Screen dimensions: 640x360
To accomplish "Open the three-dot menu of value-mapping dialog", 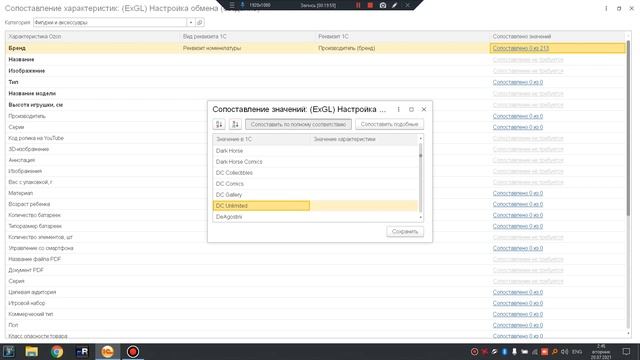I will (398, 109).
